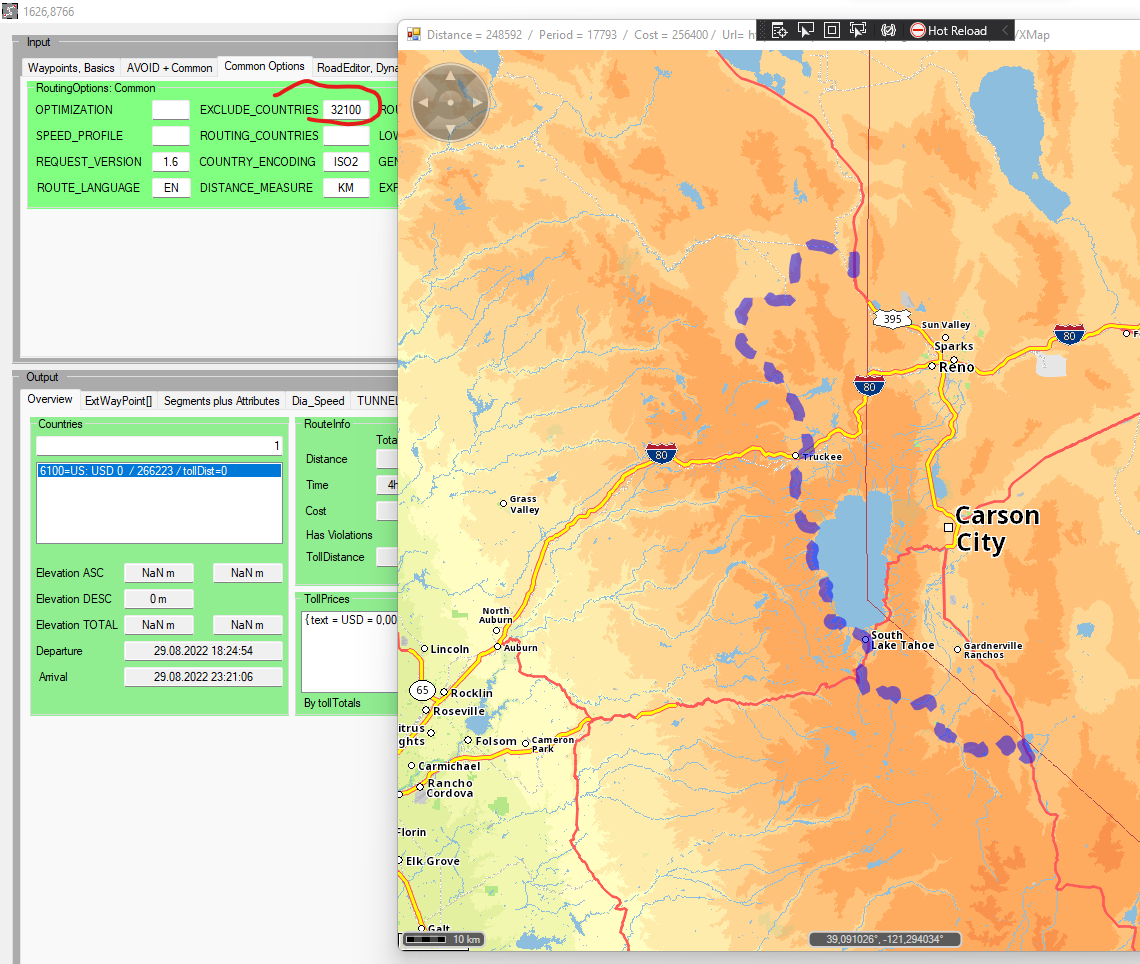The width and height of the screenshot is (1140, 964).
Task: Click the Hot Reload indicator
Action: click(x=948, y=31)
